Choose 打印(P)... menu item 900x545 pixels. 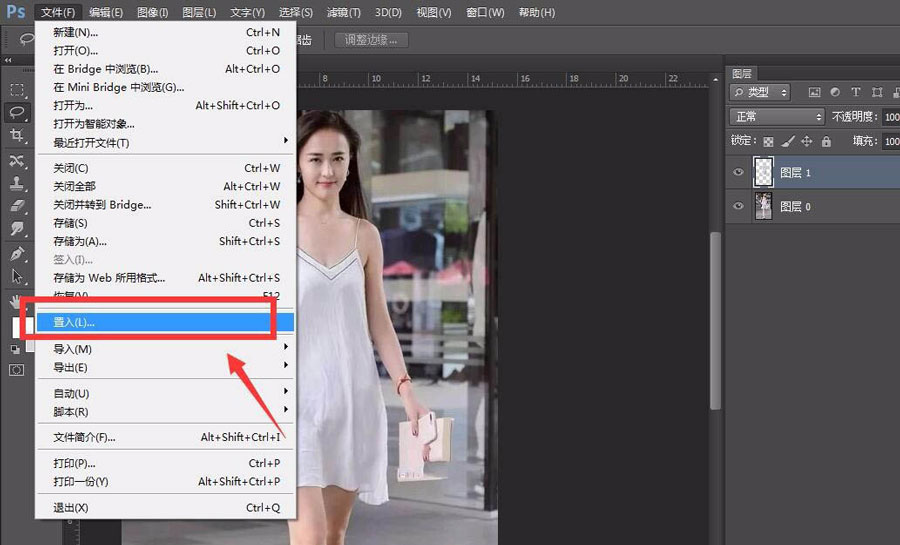[x=166, y=463]
